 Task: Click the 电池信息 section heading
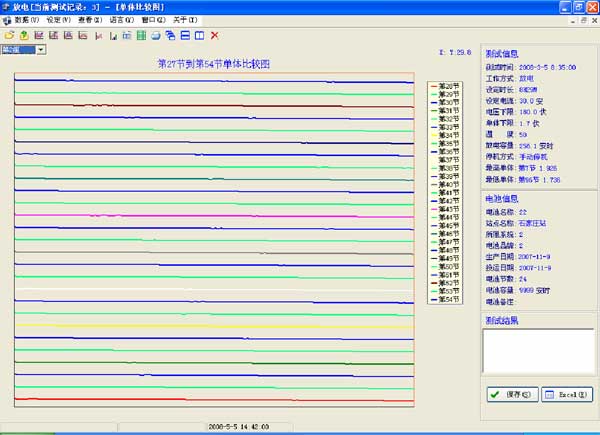click(x=502, y=199)
